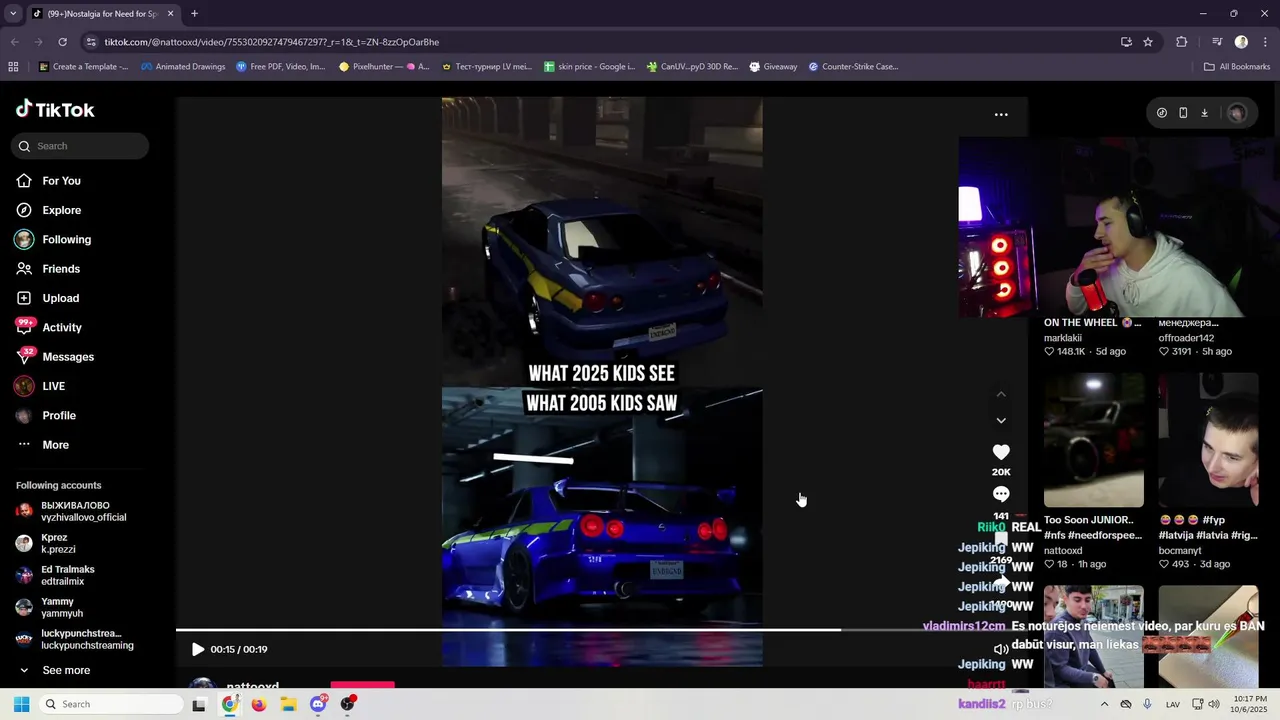Toggle the video volume speaker icon
The width and height of the screenshot is (1280, 720).
tap(1001, 649)
